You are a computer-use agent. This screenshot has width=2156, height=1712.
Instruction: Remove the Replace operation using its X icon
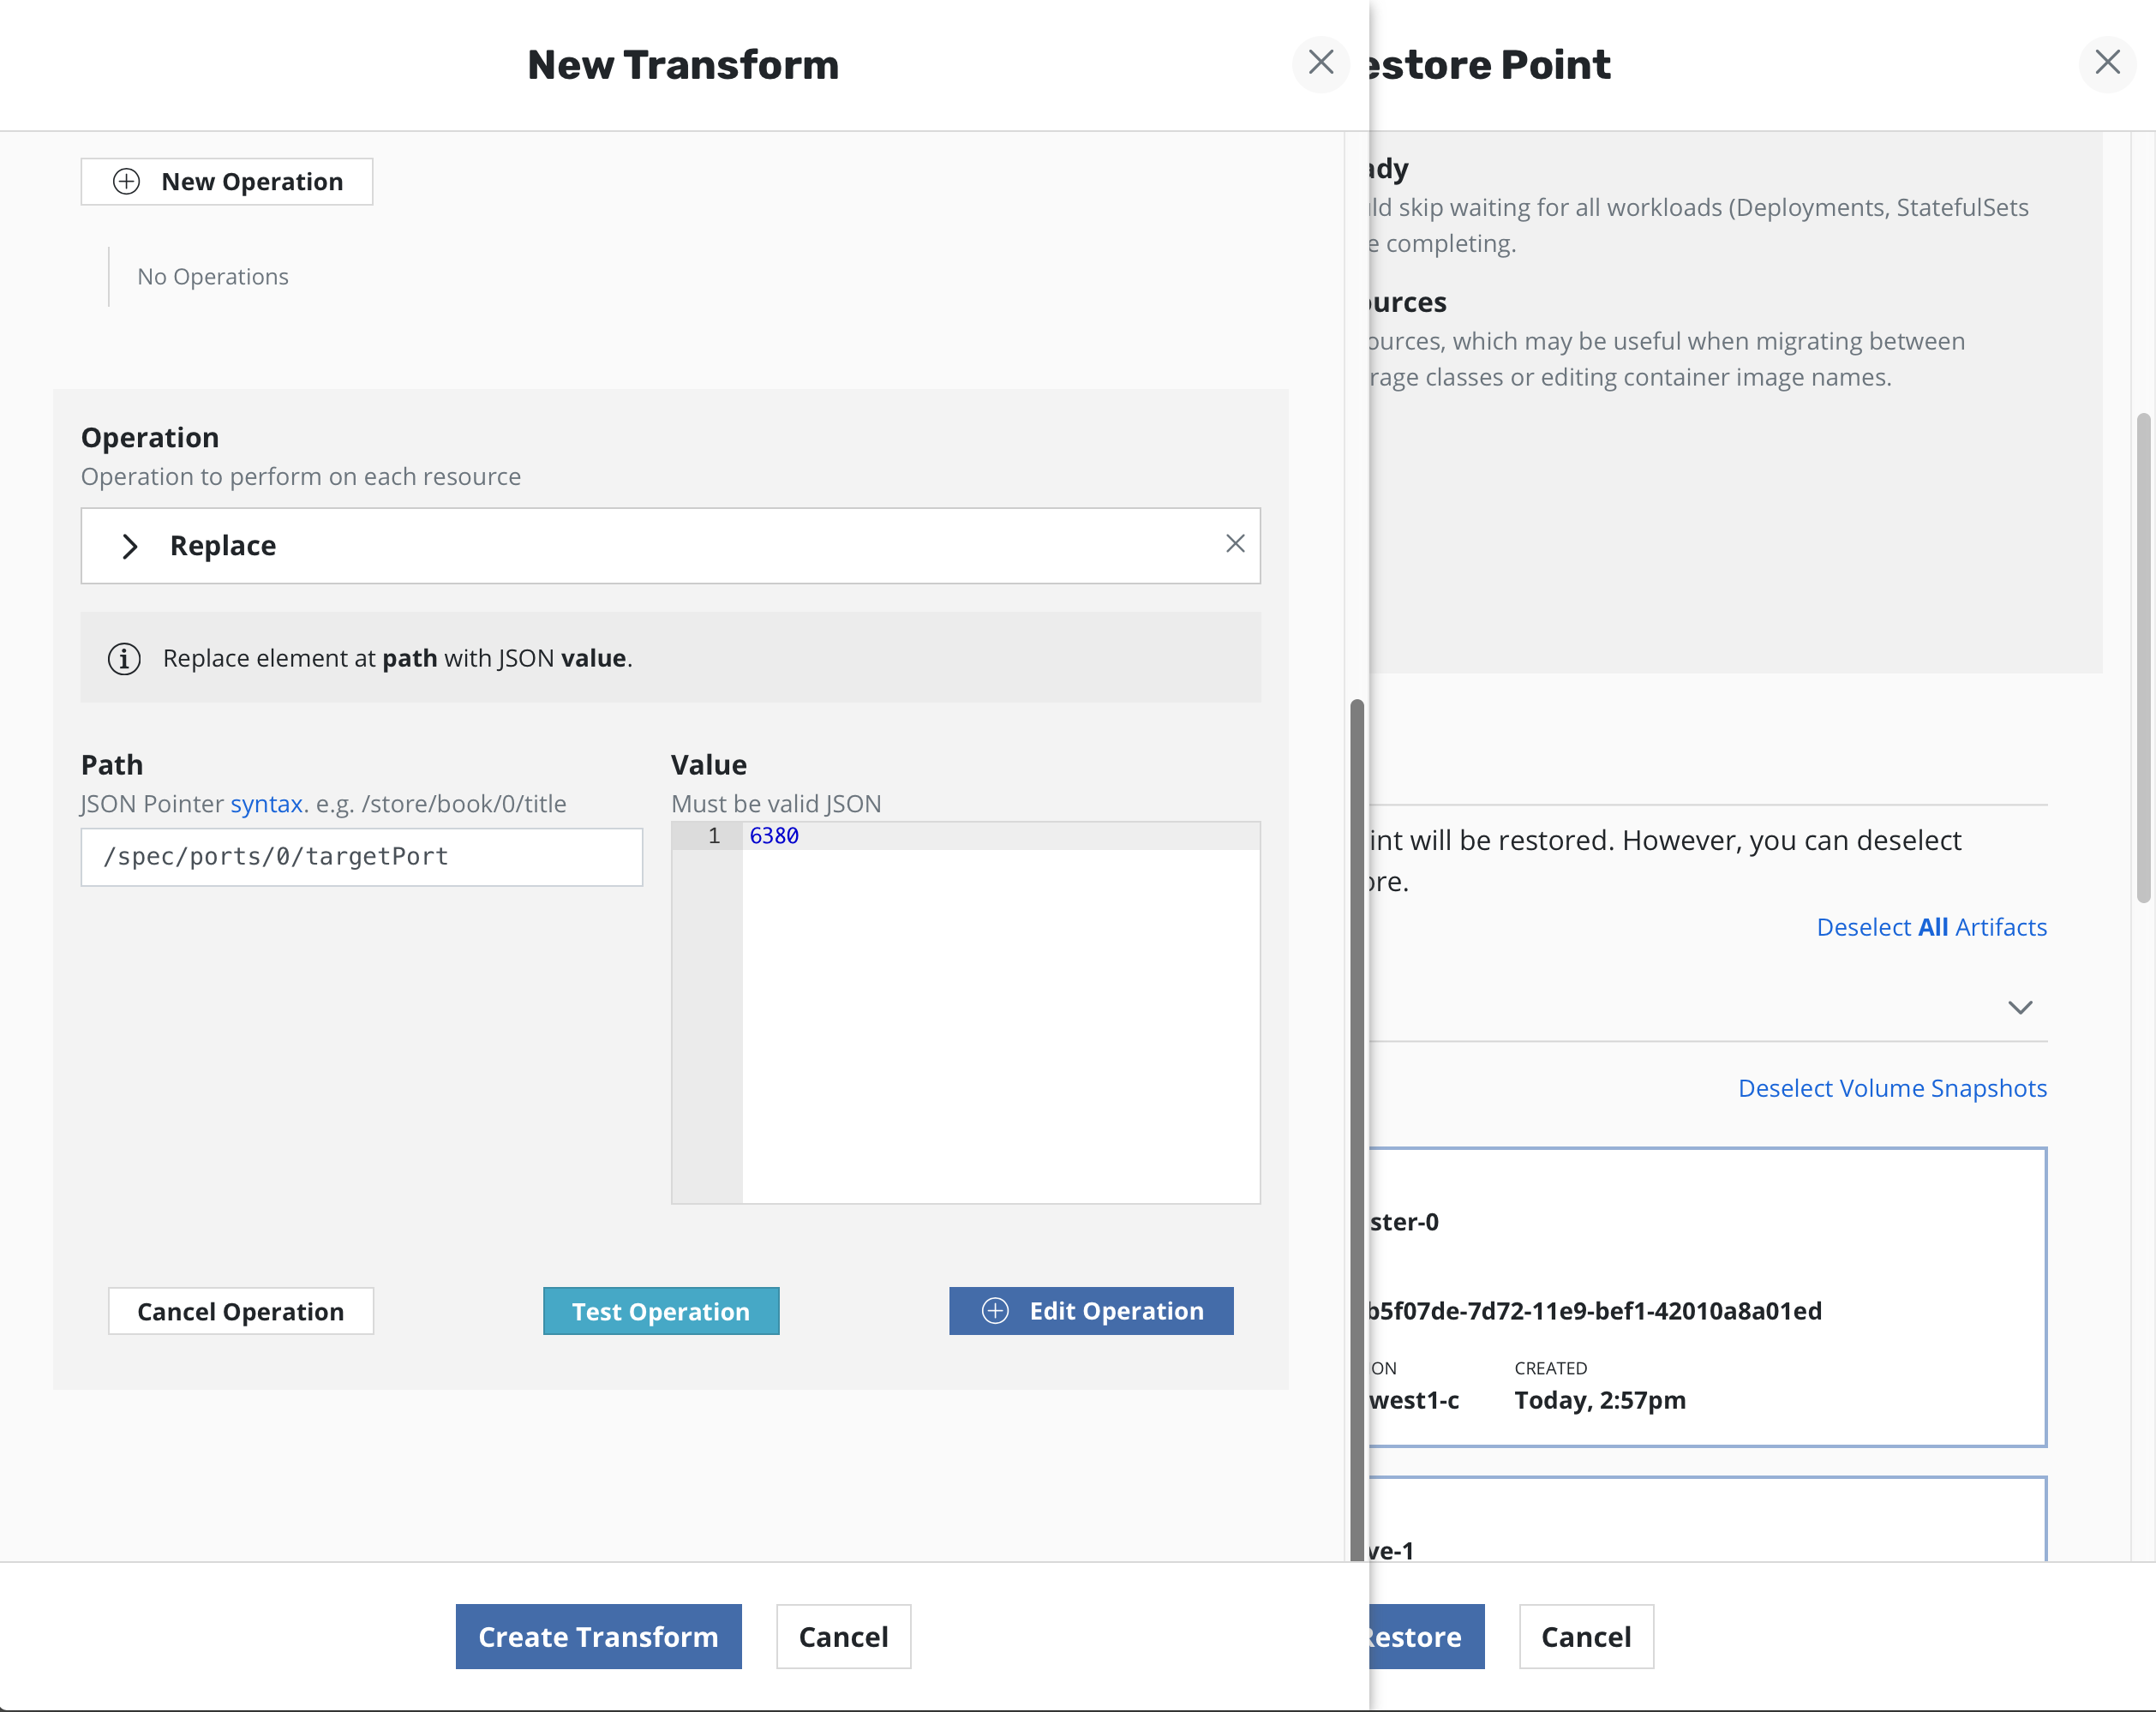(1235, 545)
